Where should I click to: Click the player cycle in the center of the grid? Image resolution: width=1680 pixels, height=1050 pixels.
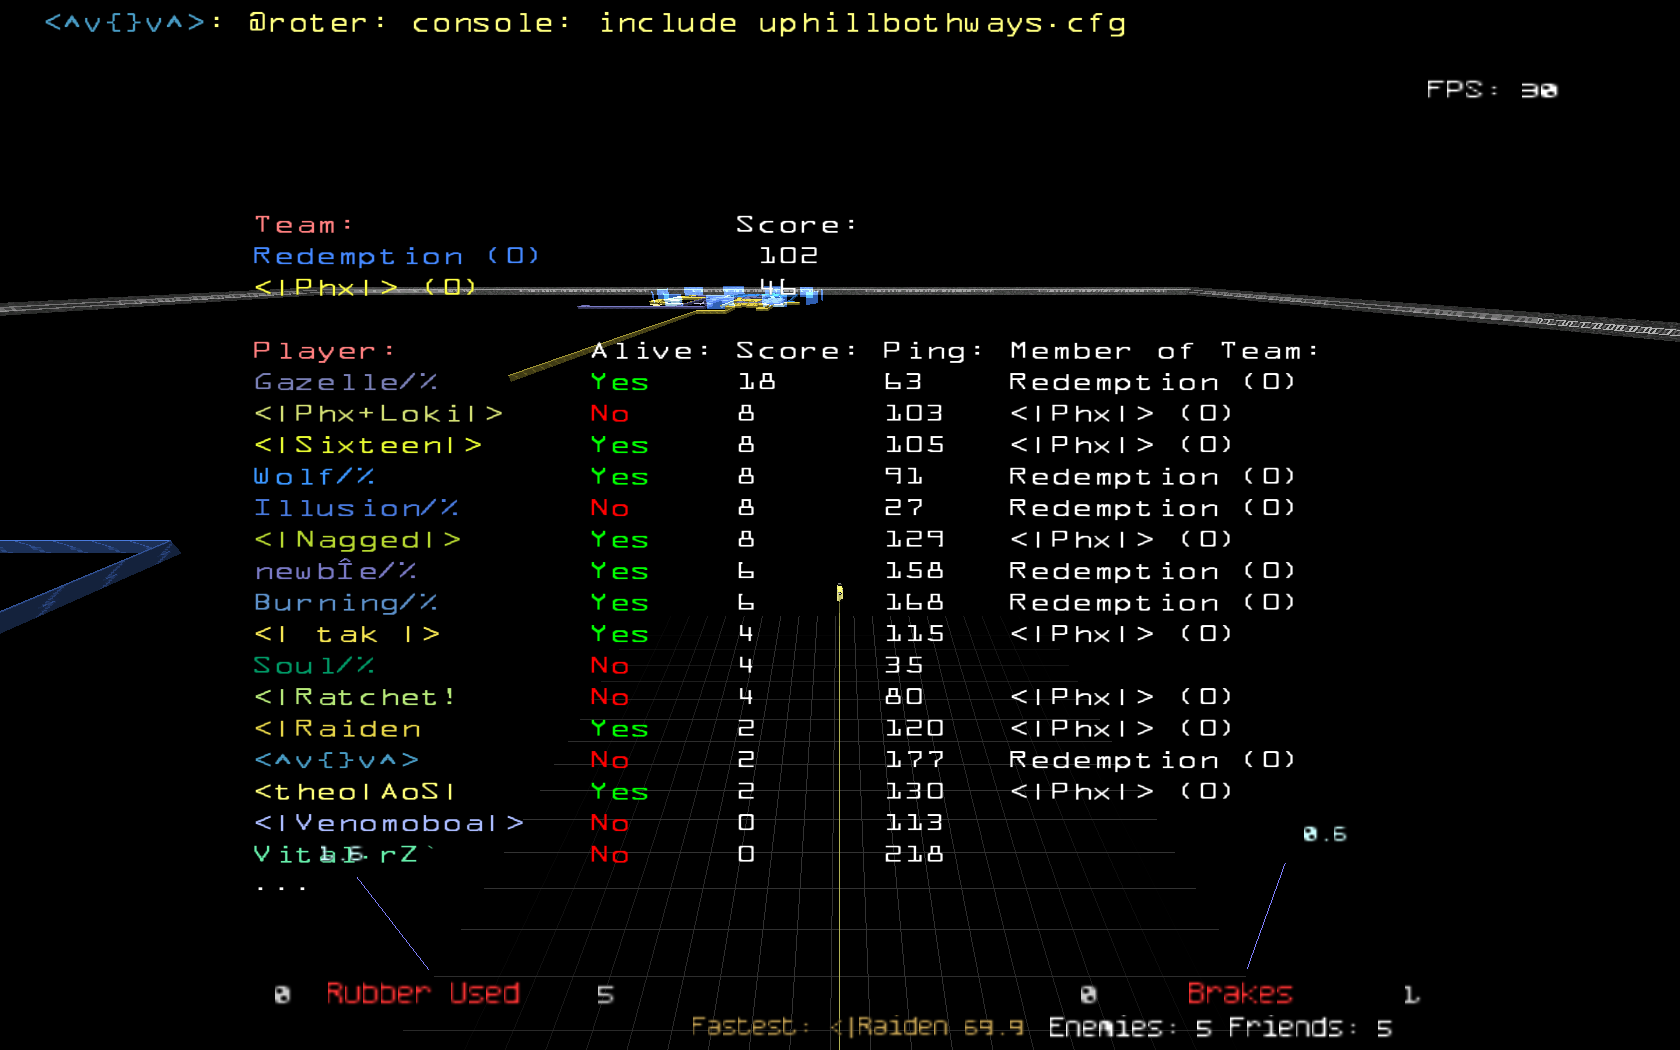tap(839, 593)
